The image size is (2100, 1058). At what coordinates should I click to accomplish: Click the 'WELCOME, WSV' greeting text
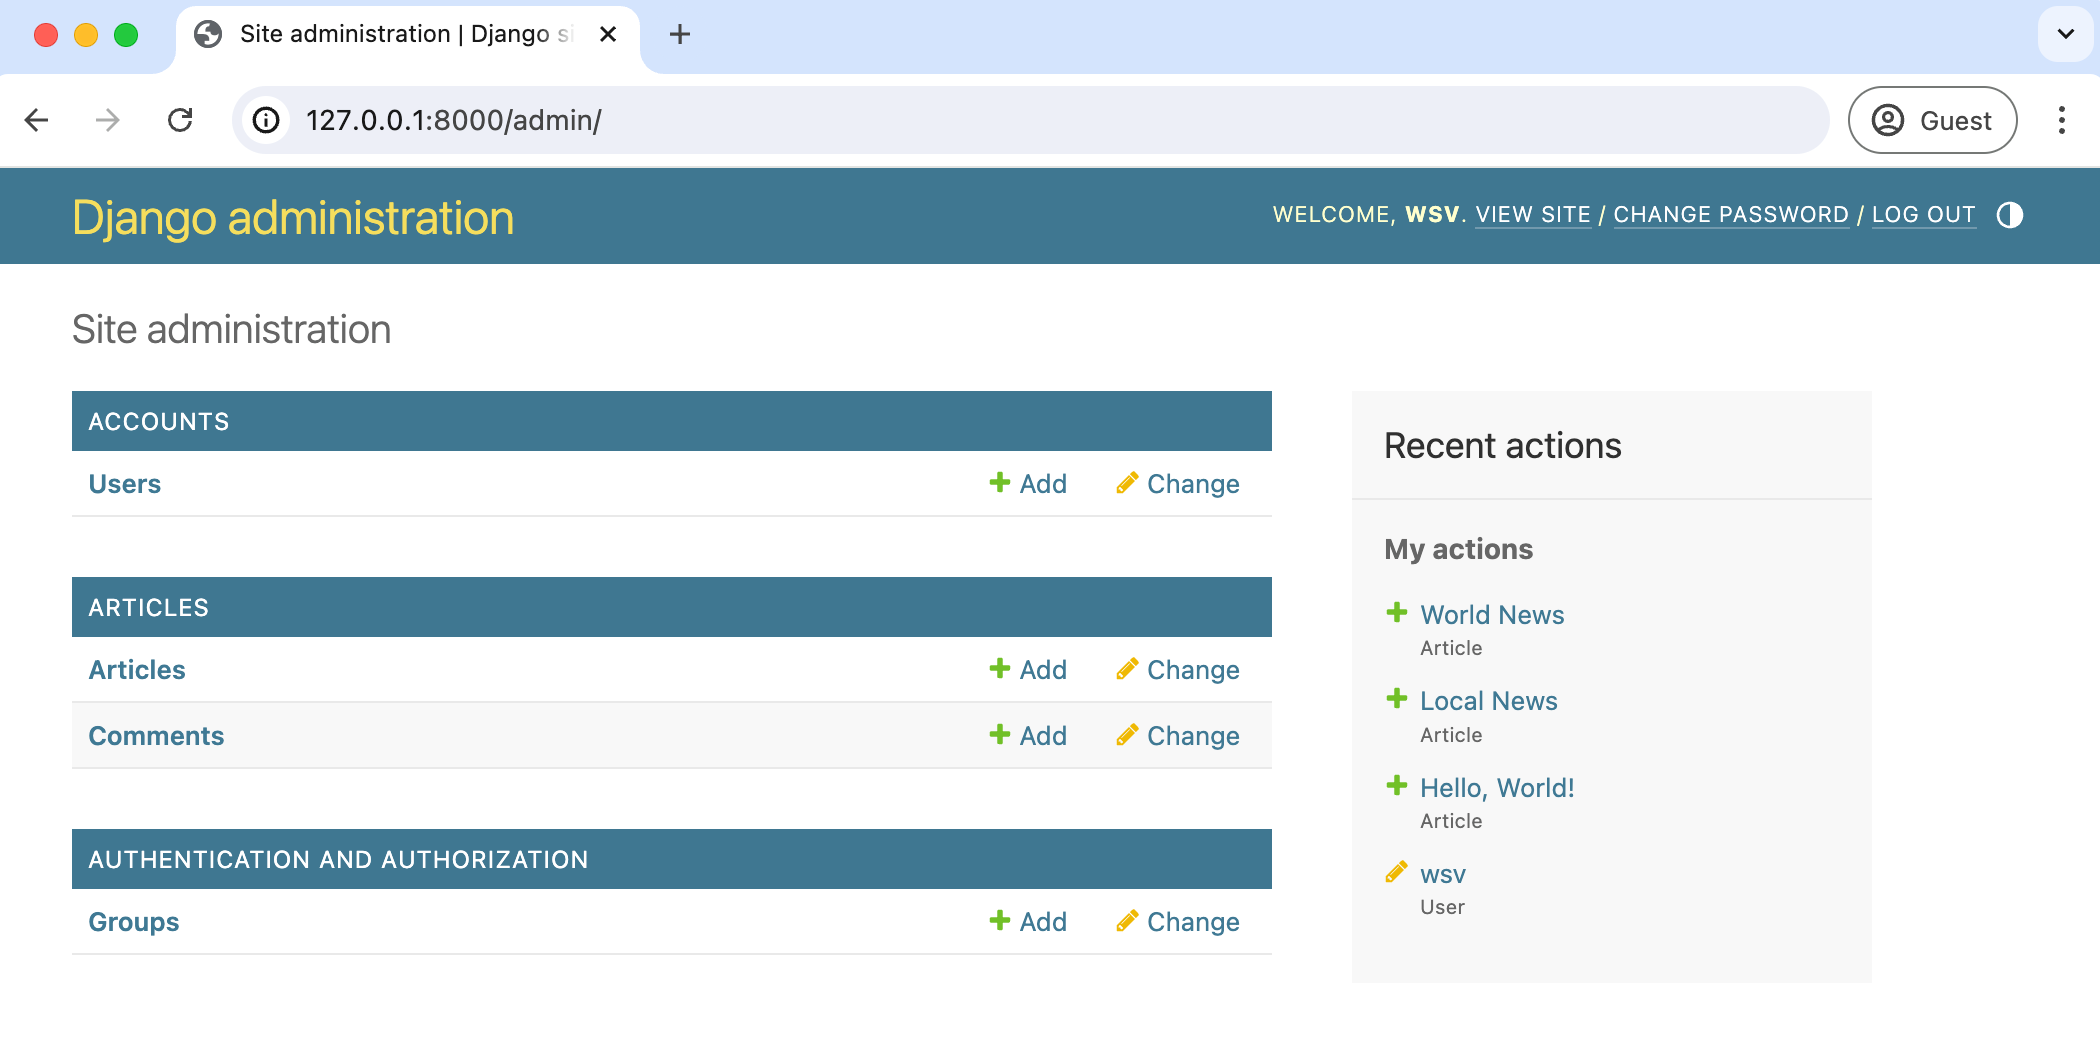point(1366,215)
